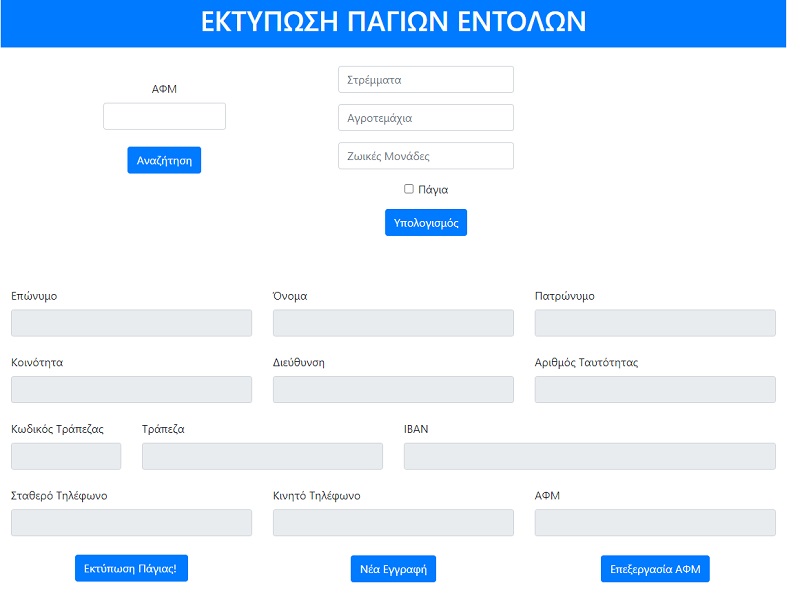Select the Σταθερό Τηλέφωνο field
The height and width of the screenshot is (600, 800).
pos(131,523)
